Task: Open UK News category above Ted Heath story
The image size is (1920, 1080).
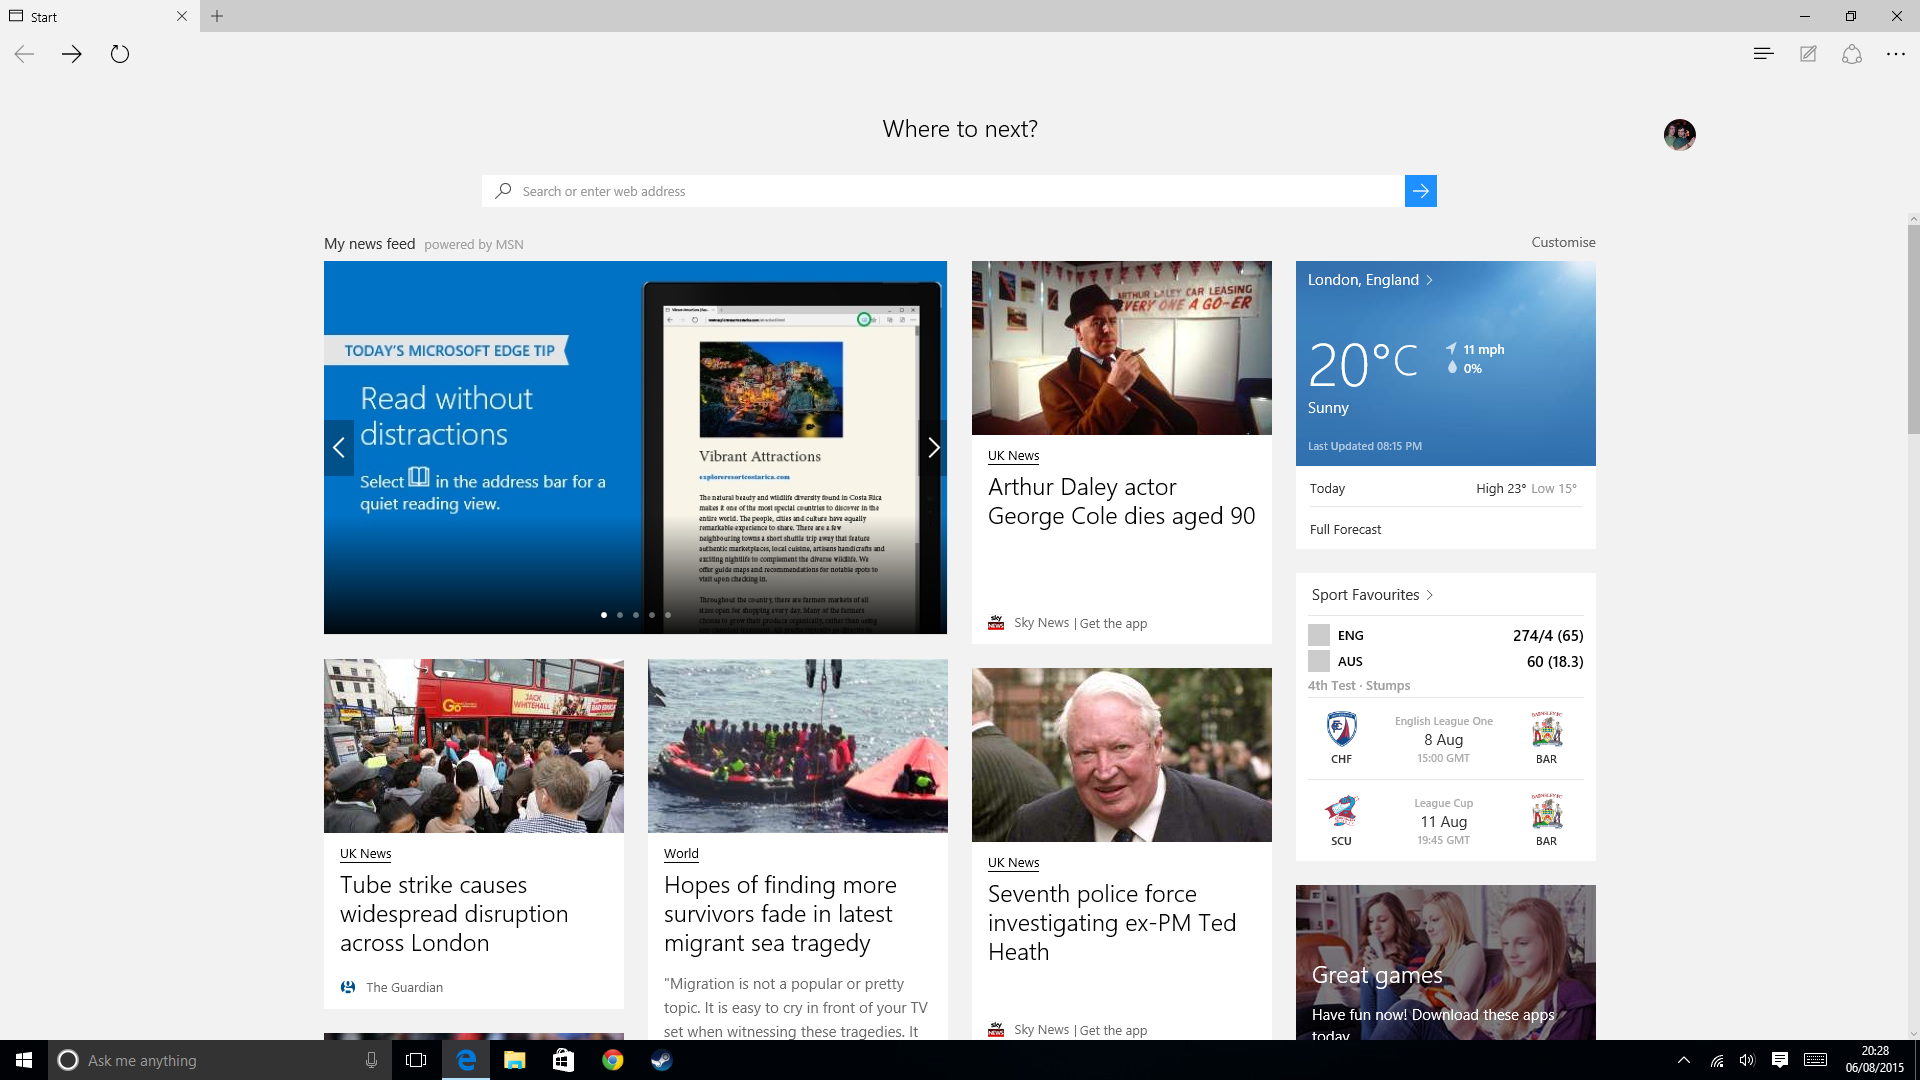Action: [x=1013, y=862]
